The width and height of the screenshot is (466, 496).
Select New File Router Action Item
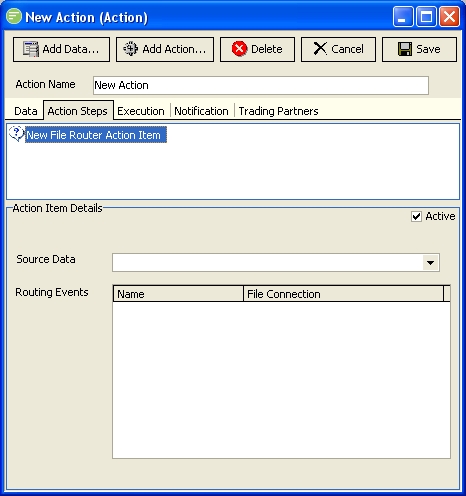point(96,135)
